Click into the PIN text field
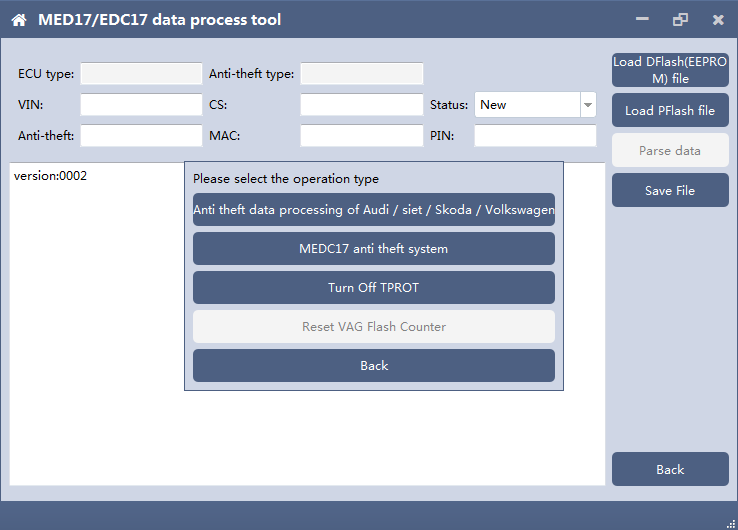Image resolution: width=738 pixels, height=530 pixels. [x=535, y=136]
